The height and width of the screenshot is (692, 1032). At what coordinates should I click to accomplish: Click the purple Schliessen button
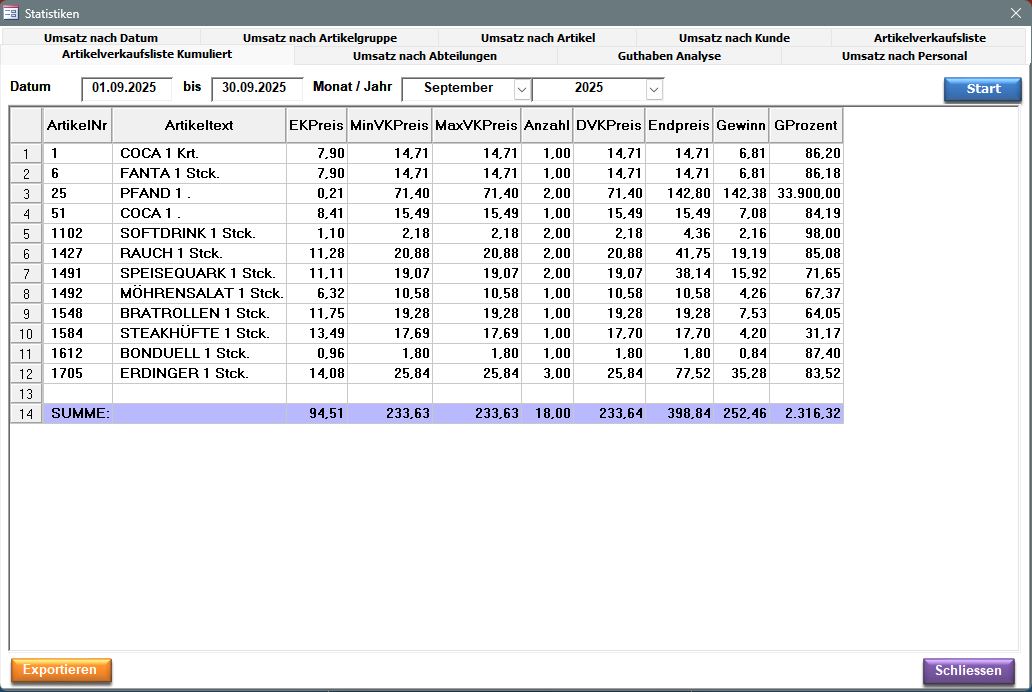point(968,670)
